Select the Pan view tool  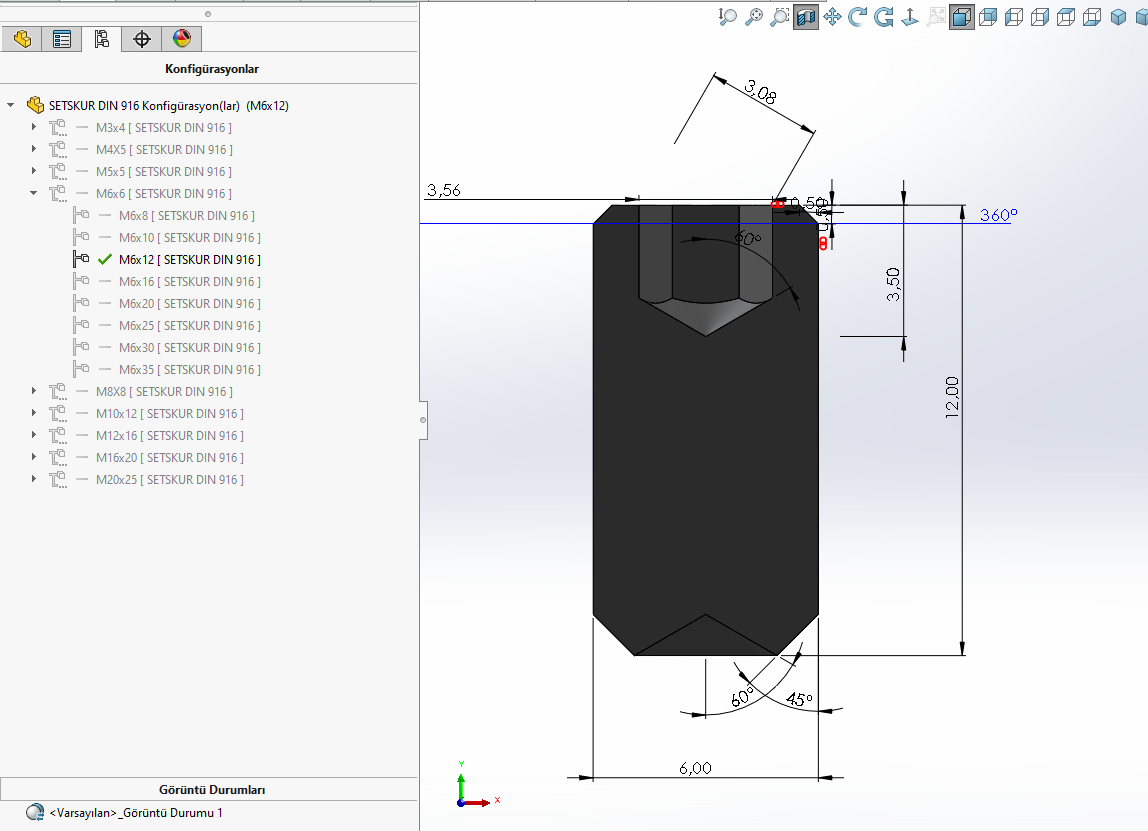tap(832, 17)
